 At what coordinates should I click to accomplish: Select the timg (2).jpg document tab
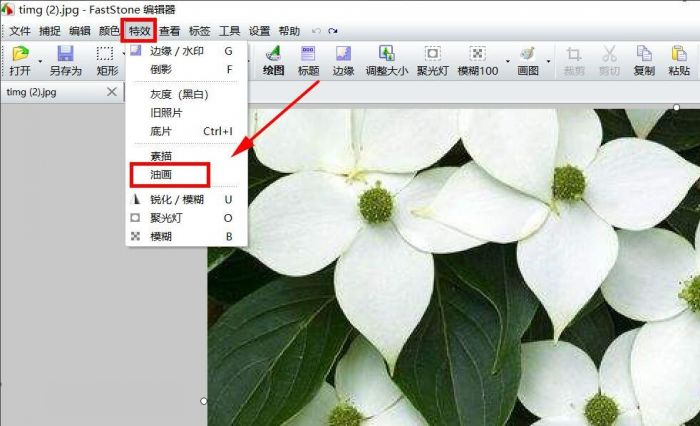pyautogui.click(x=62, y=92)
